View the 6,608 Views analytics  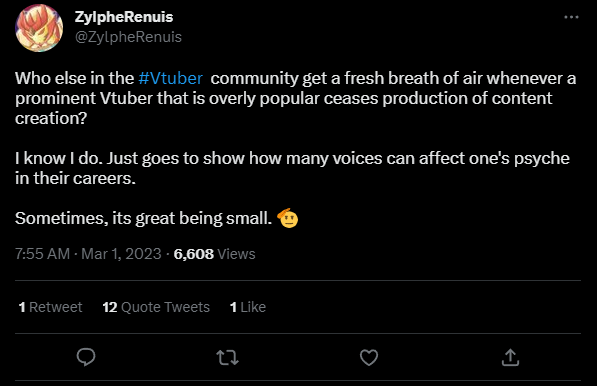point(214,254)
